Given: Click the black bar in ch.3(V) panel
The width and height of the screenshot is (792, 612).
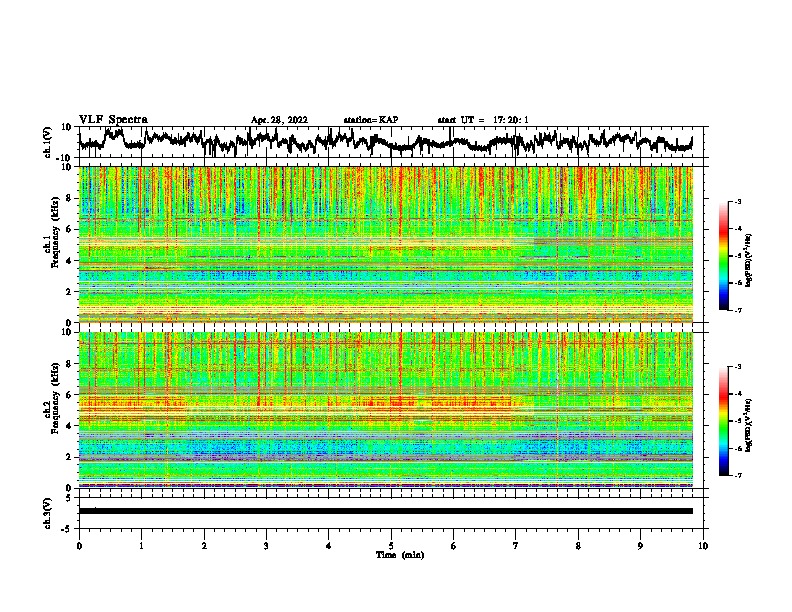Looking at the screenshot, I should [x=386, y=511].
